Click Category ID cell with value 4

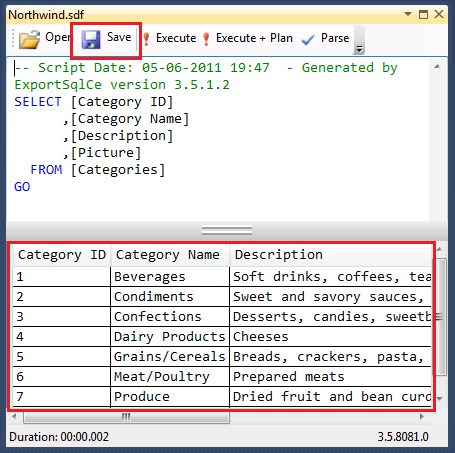coord(62,337)
